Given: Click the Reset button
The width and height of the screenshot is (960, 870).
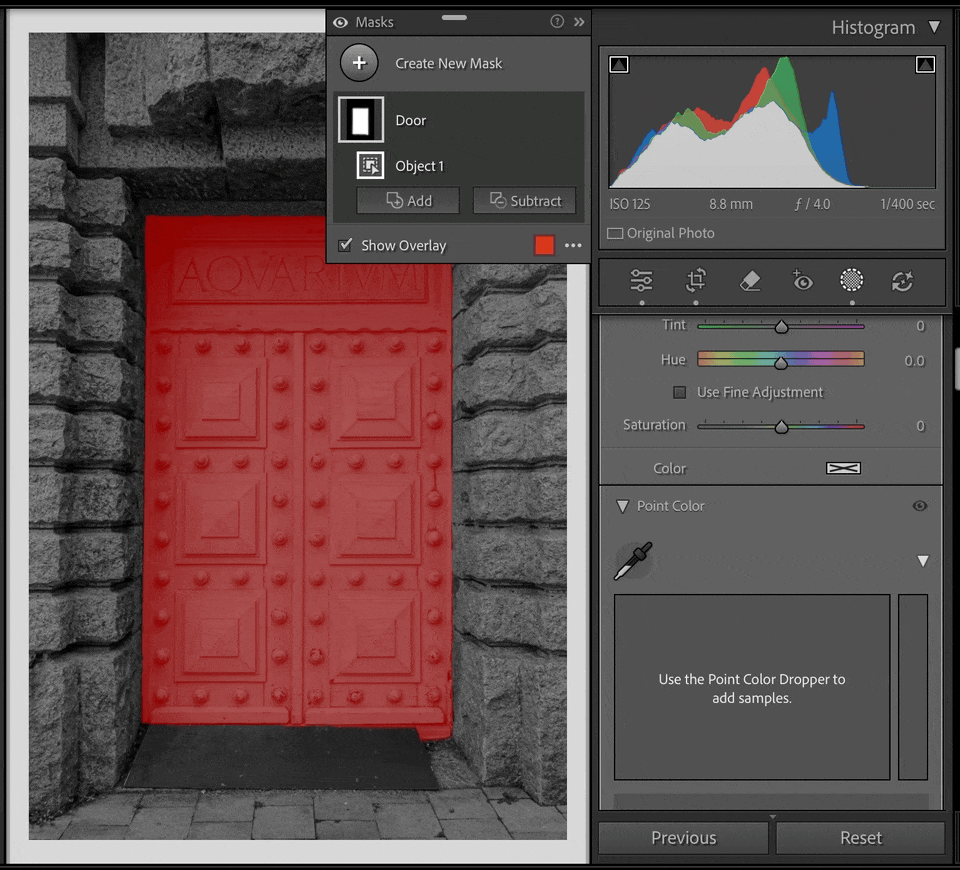Looking at the screenshot, I should tap(861, 838).
